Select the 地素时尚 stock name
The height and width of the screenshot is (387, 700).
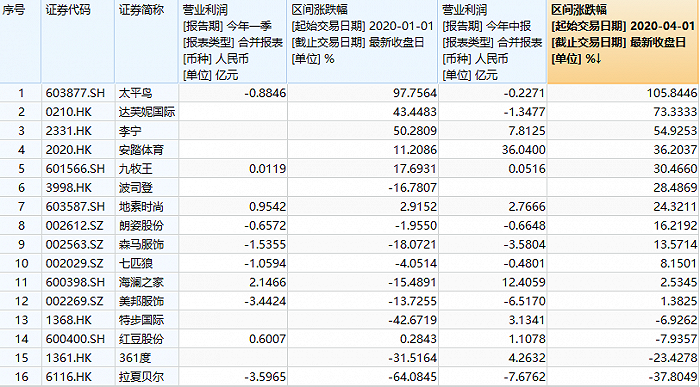(x=141, y=207)
